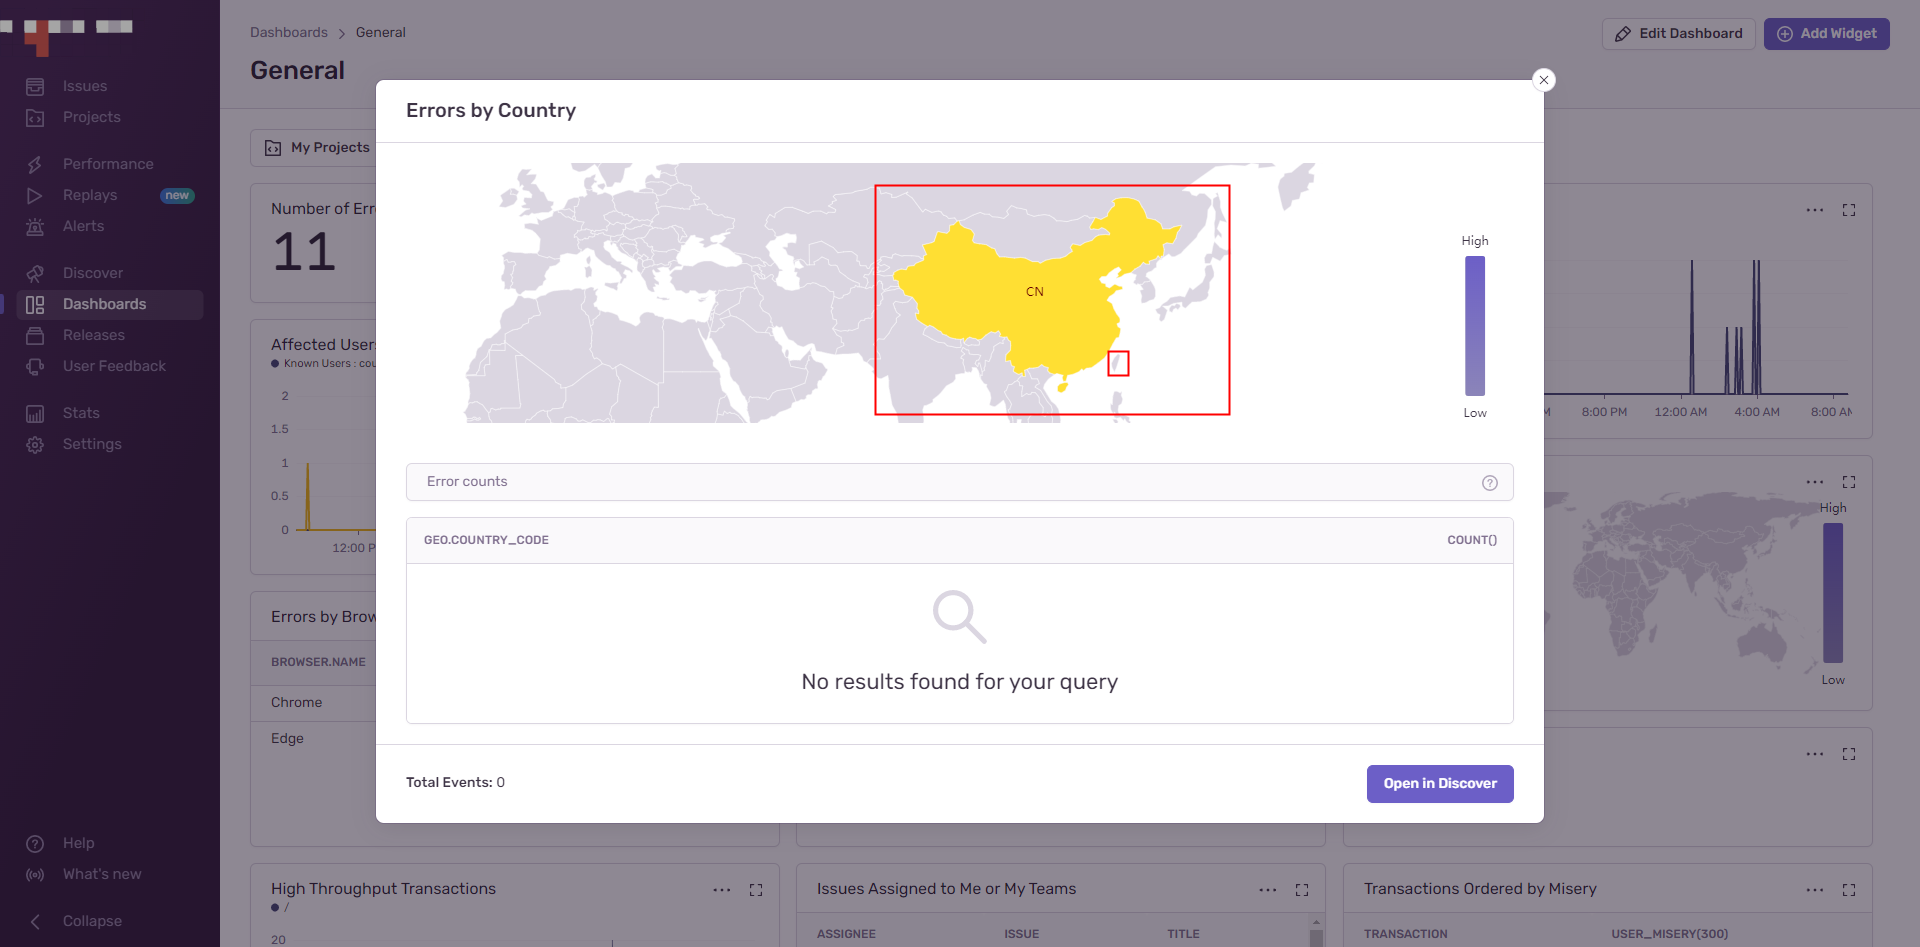Click Open in Discover
1920x947 pixels.
1439,783
